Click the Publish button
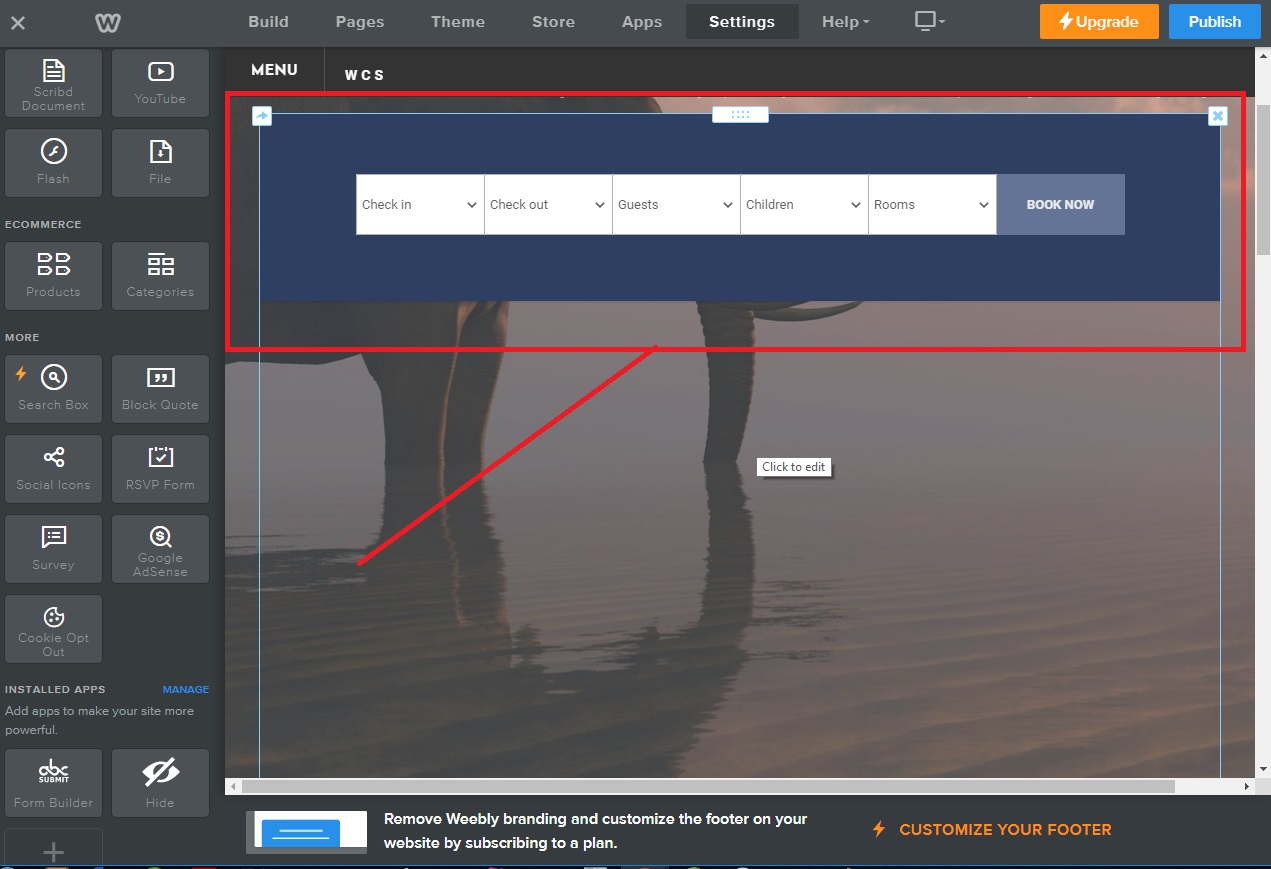This screenshot has width=1271, height=869. coord(1214,21)
